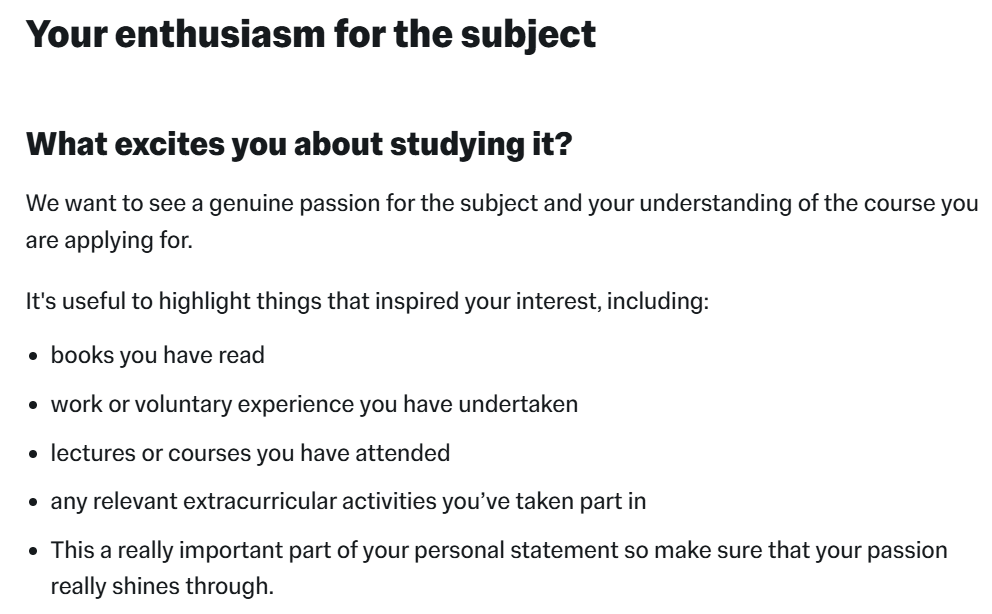This screenshot has width=992, height=614.
Task: Click the bullet dot before "This a really important"
Action: click(x=34, y=551)
